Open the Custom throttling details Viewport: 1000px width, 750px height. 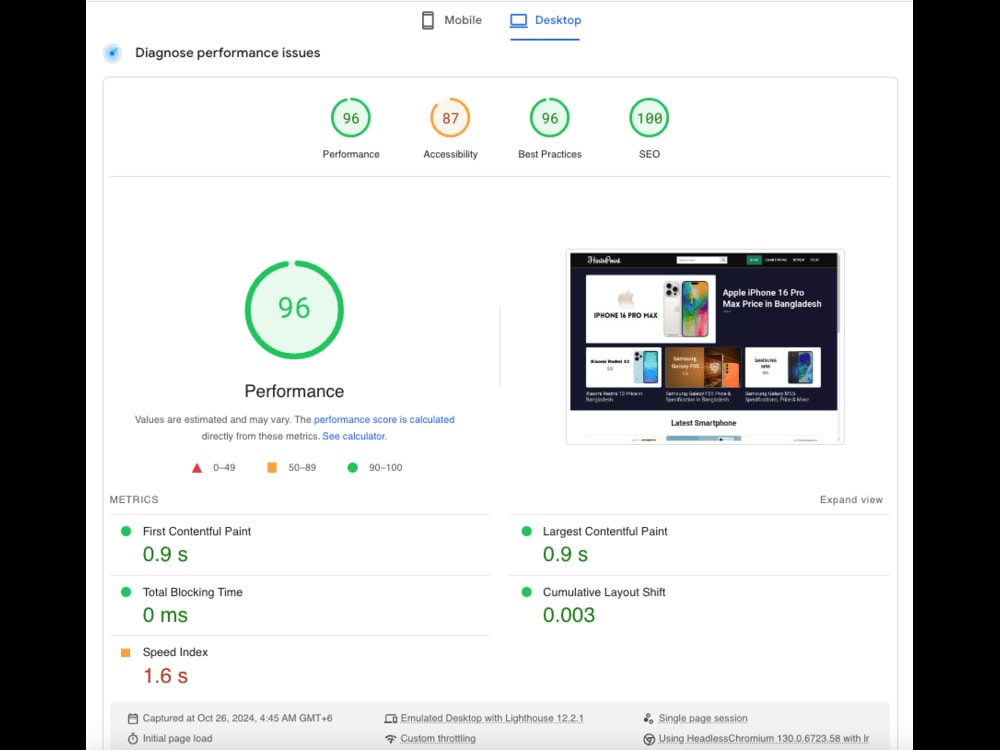point(438,739)
